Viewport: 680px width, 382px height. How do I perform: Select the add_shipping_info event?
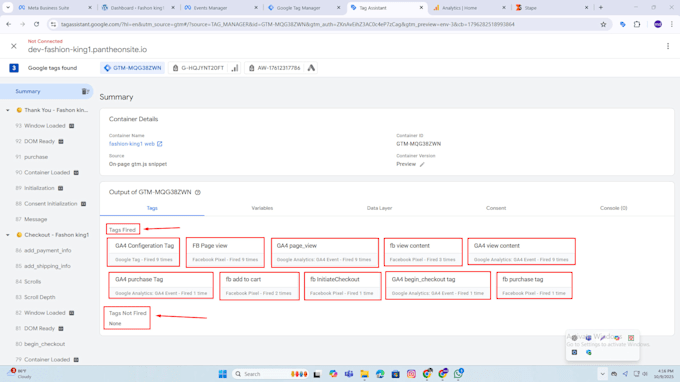(x=47, y=266)
